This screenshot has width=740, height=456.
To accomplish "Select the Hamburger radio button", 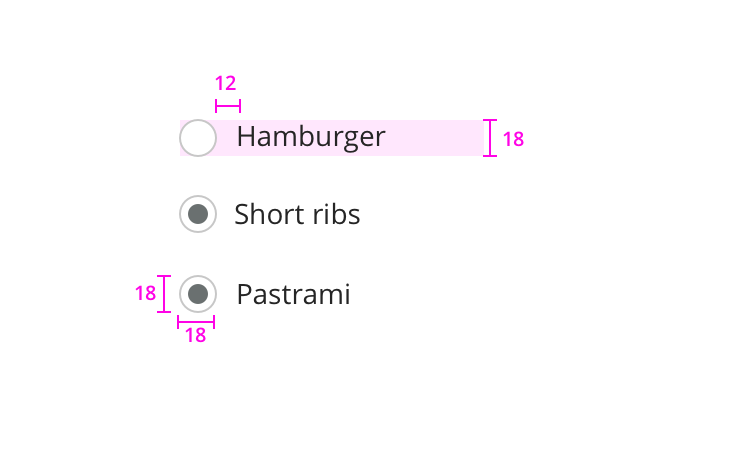I will pyautogui.click(x=198, y=138).
